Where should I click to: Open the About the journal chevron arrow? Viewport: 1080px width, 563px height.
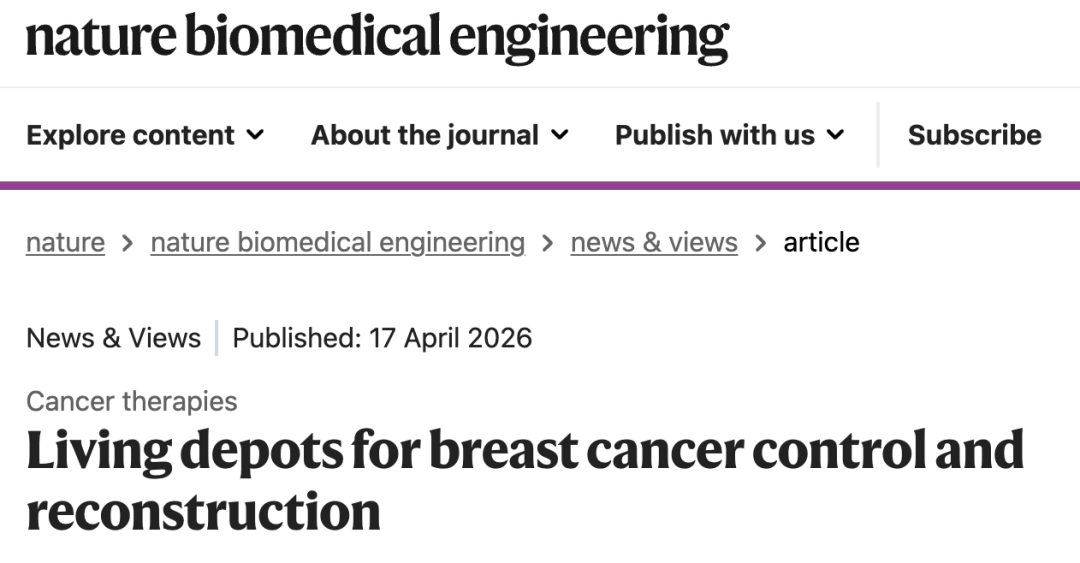click(x=560, y=135)
